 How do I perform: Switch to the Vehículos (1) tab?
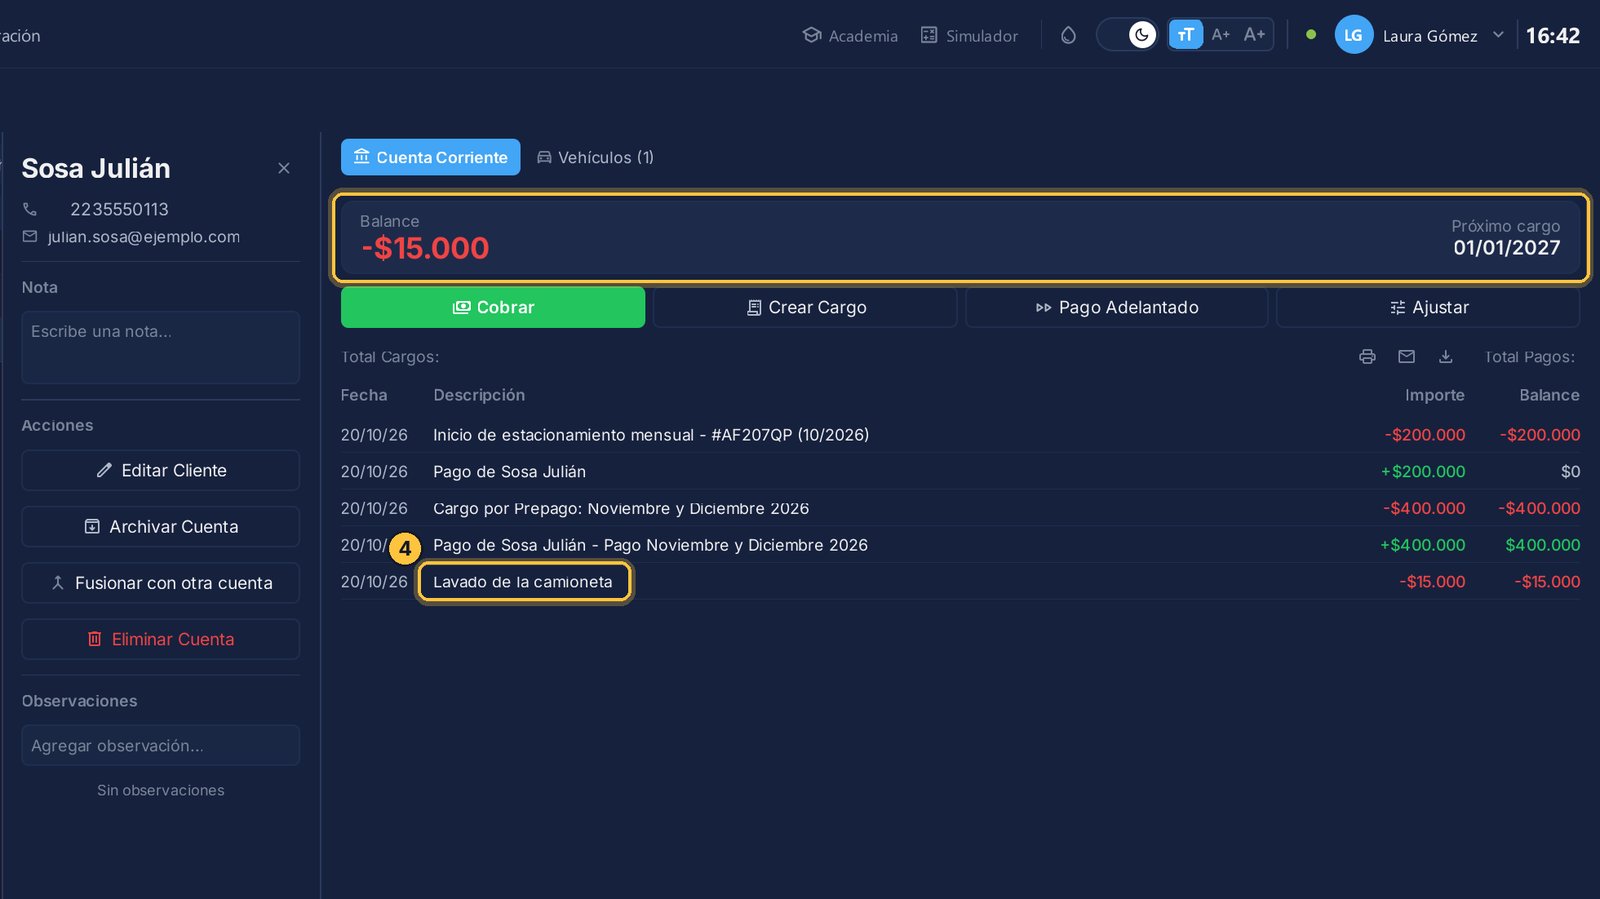(595, 157)
